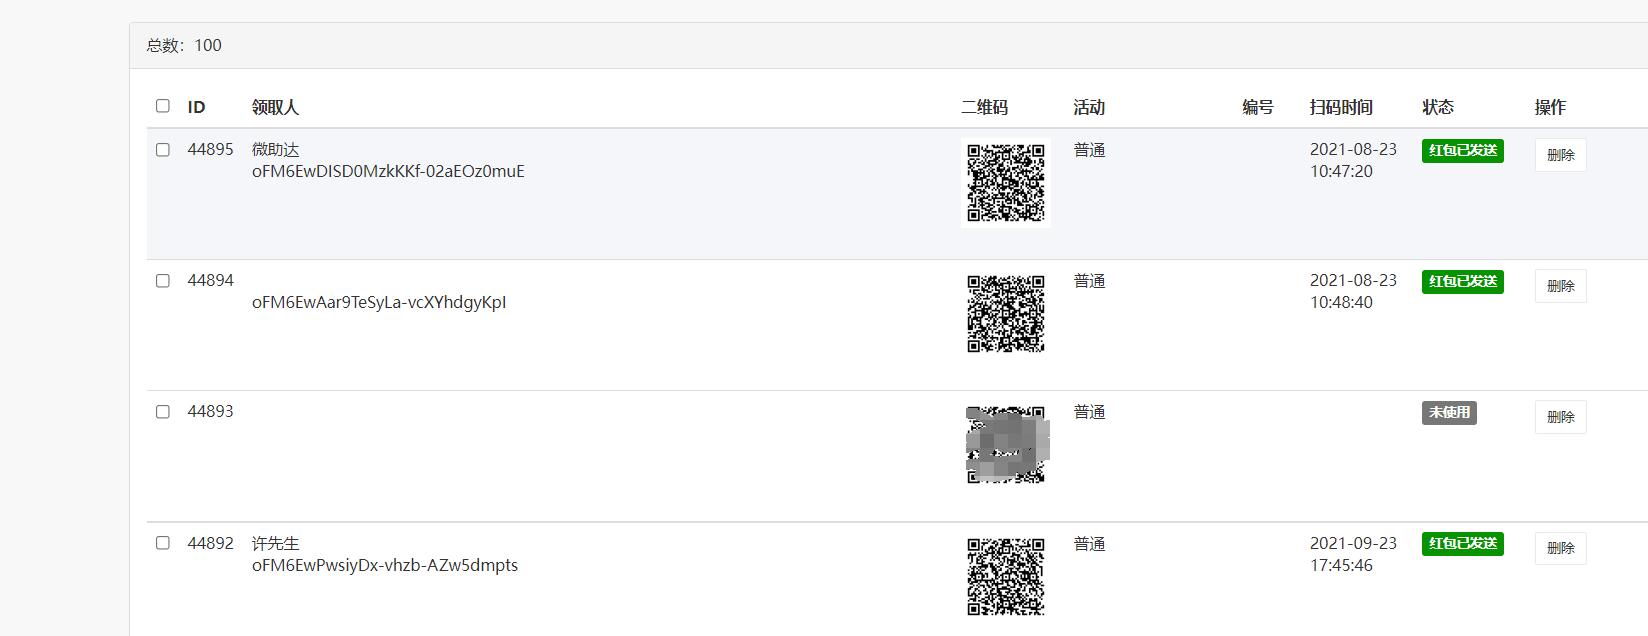Click the 未使用 status badge for 44893
This screenshot has height=636, width=1648.
1449,413
